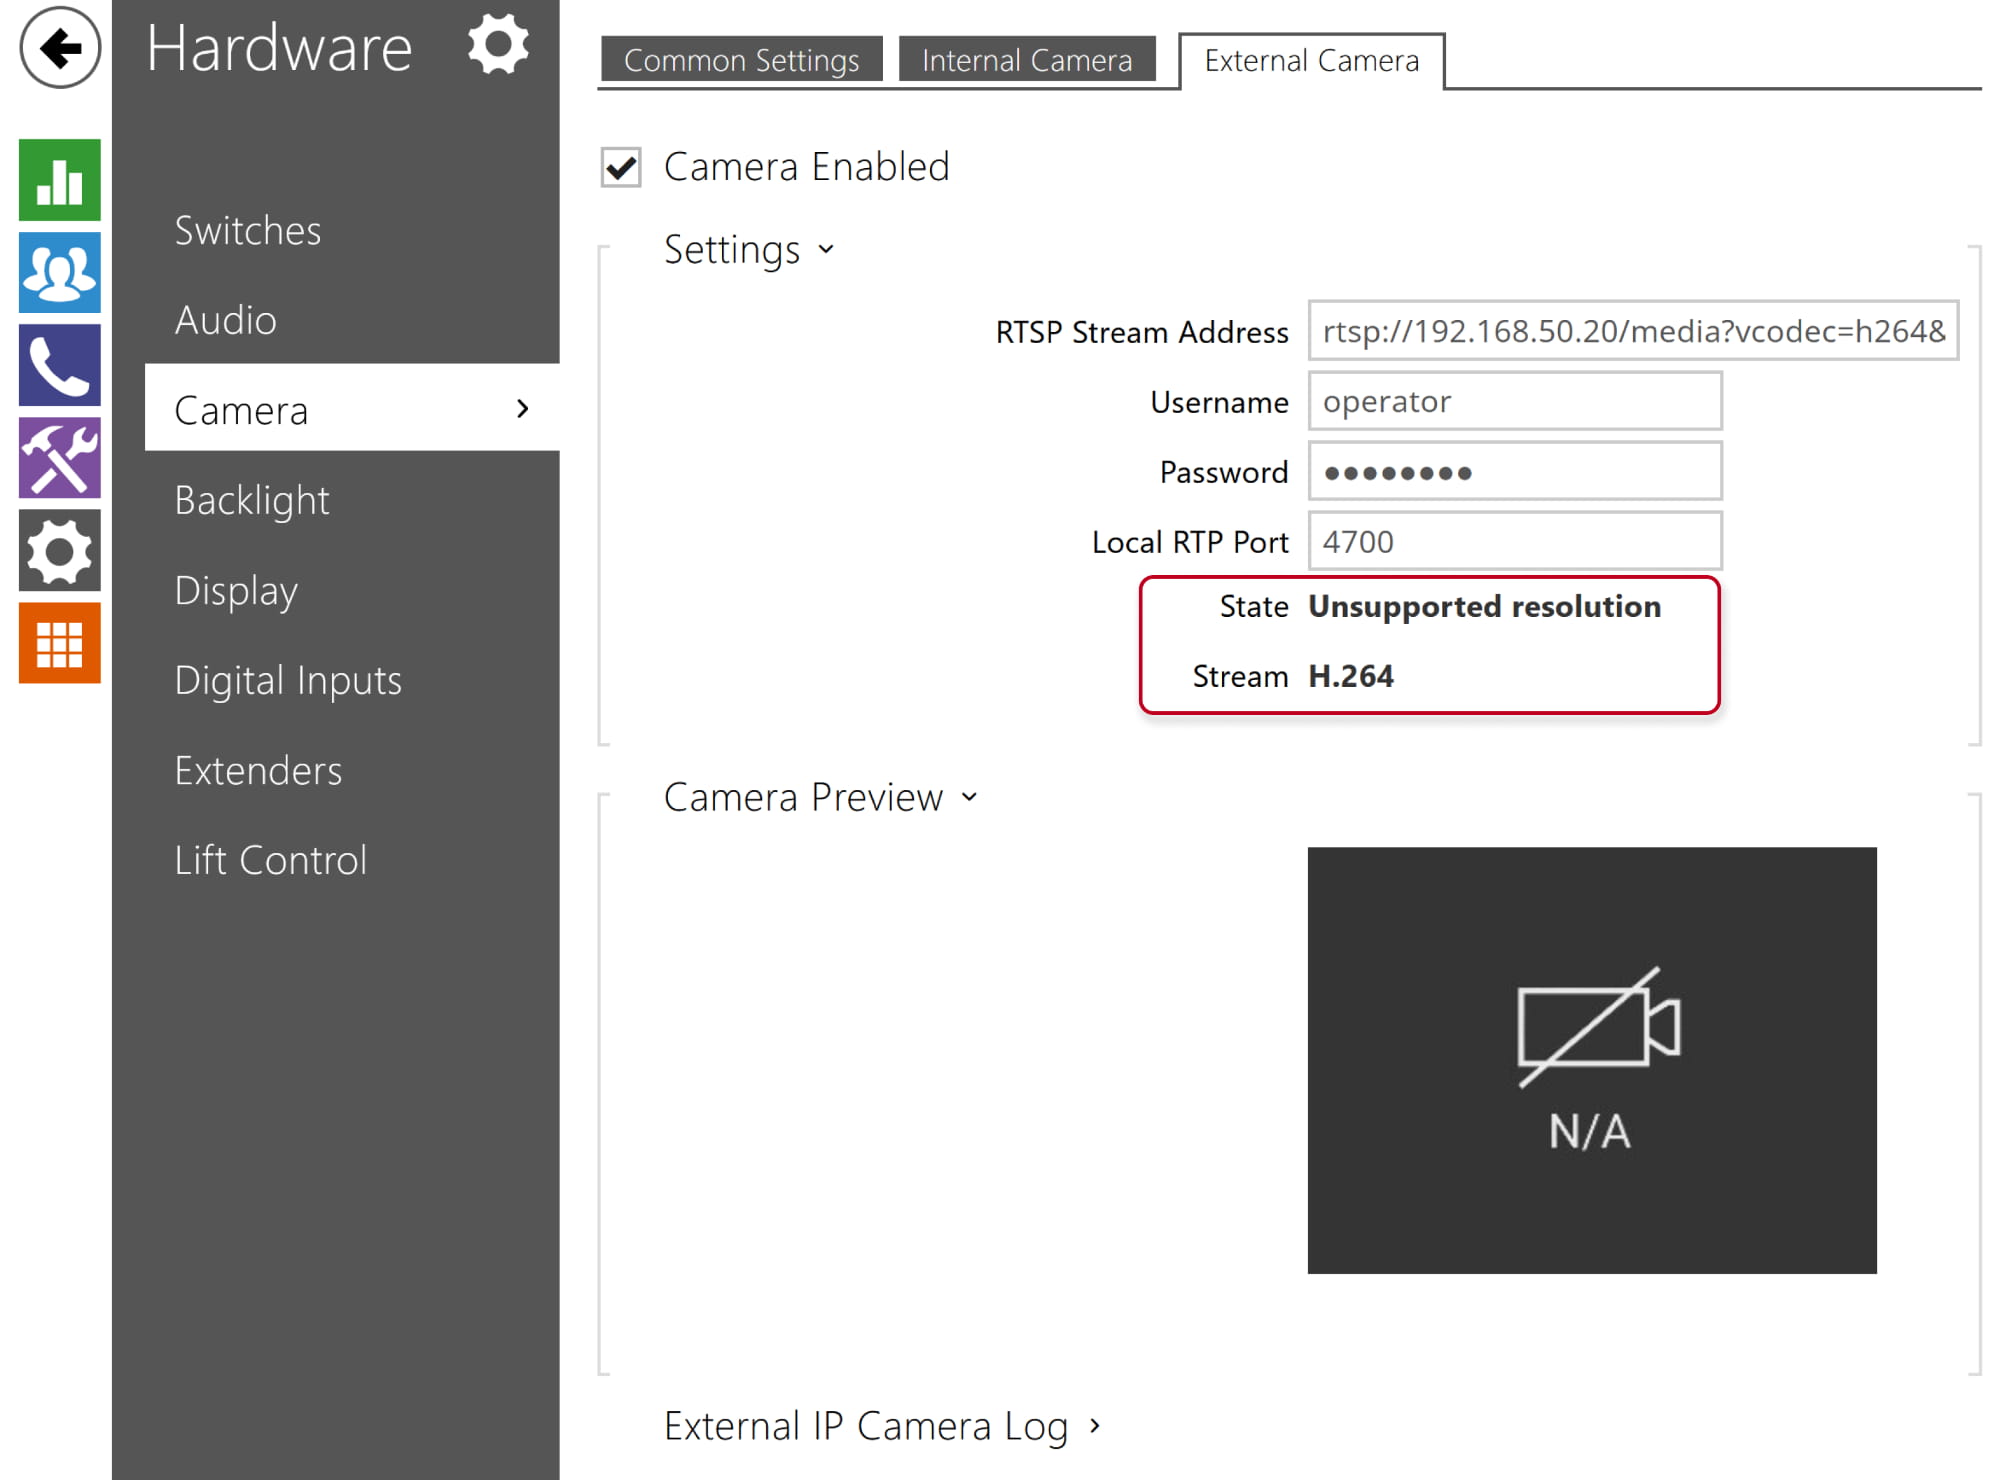Click the Camera menu chevron arrow
The image size is (2000, 1480).
pos(522,408)
